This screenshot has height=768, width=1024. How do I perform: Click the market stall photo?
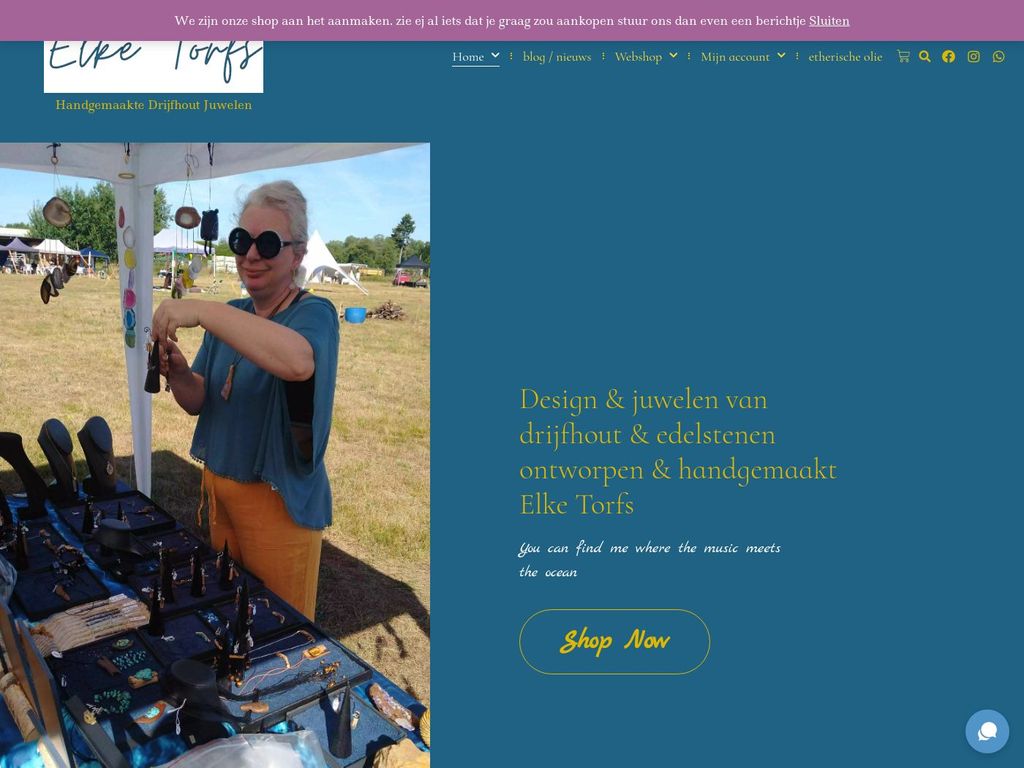pyautogui.click(x=215, y=455)
